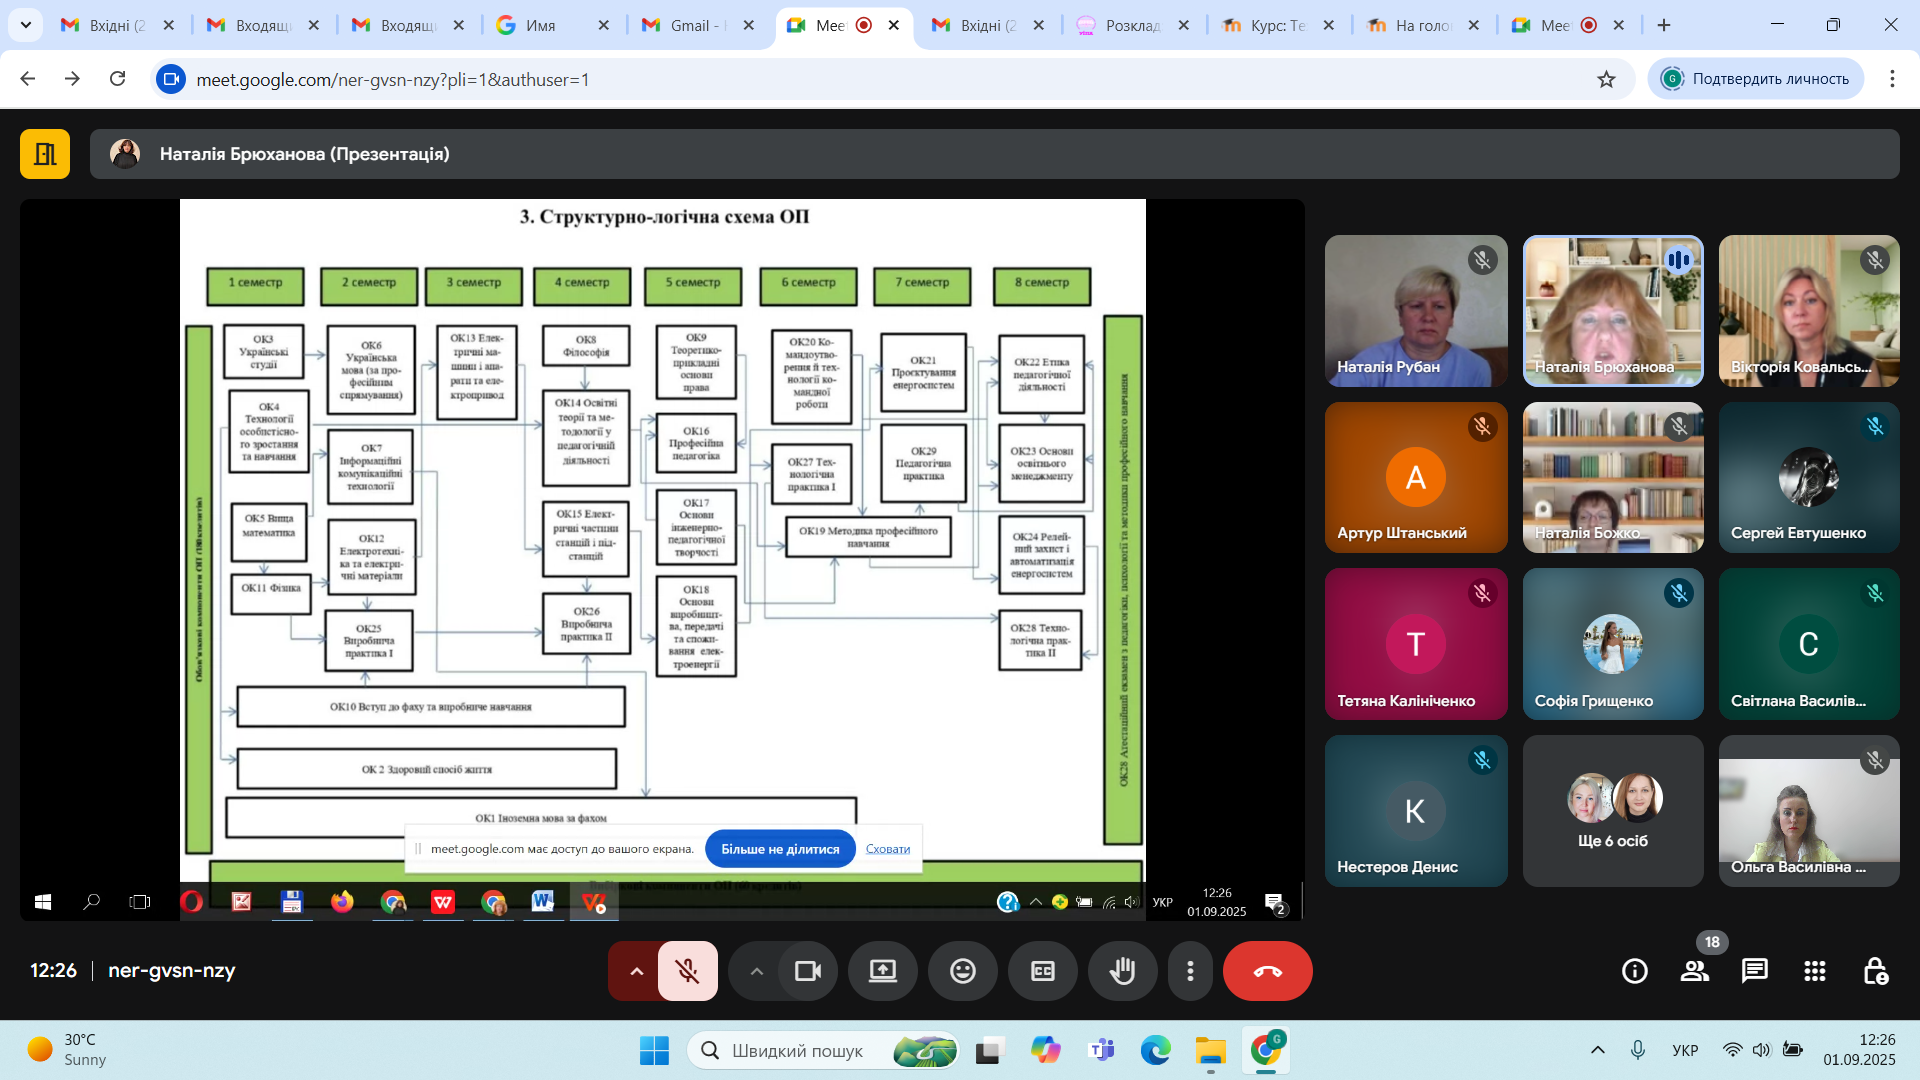Switch to the Gmail browser tab
Screen dimensions: 1920x1080
click(699, 25)
